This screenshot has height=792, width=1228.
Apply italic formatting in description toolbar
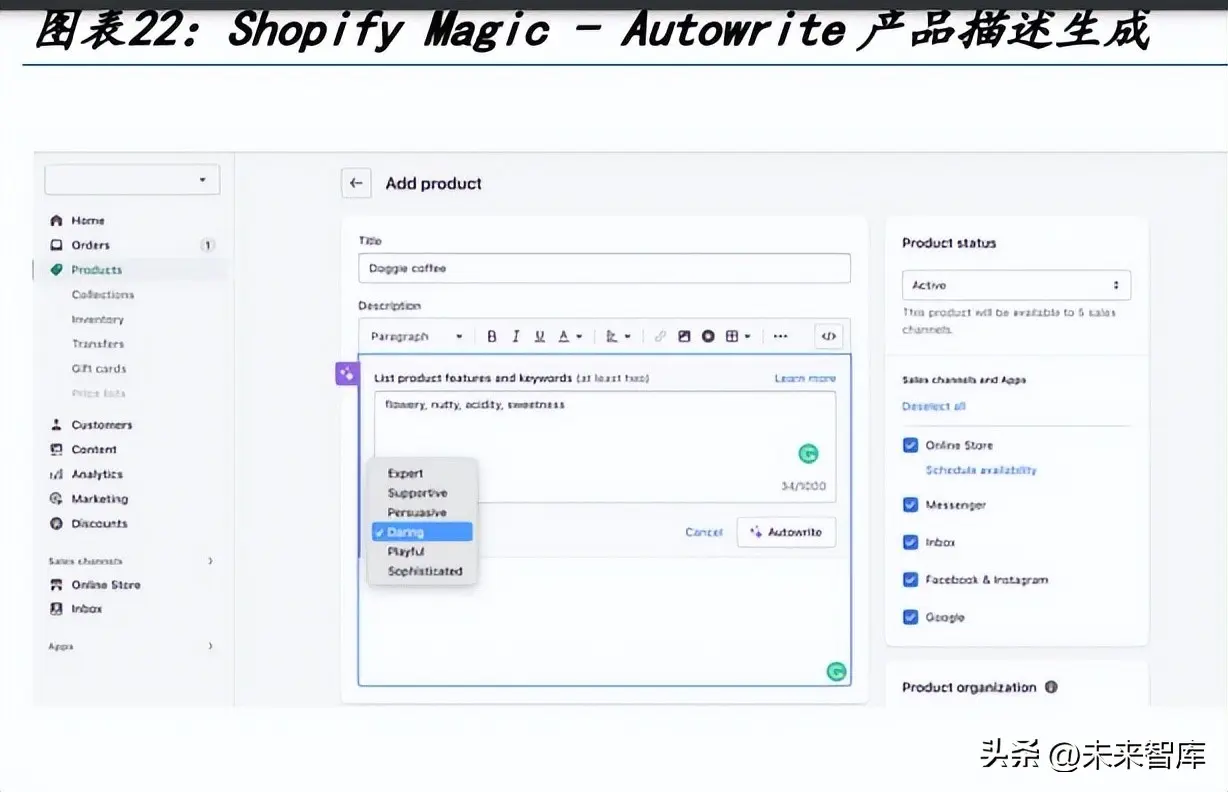coord(516,337)
